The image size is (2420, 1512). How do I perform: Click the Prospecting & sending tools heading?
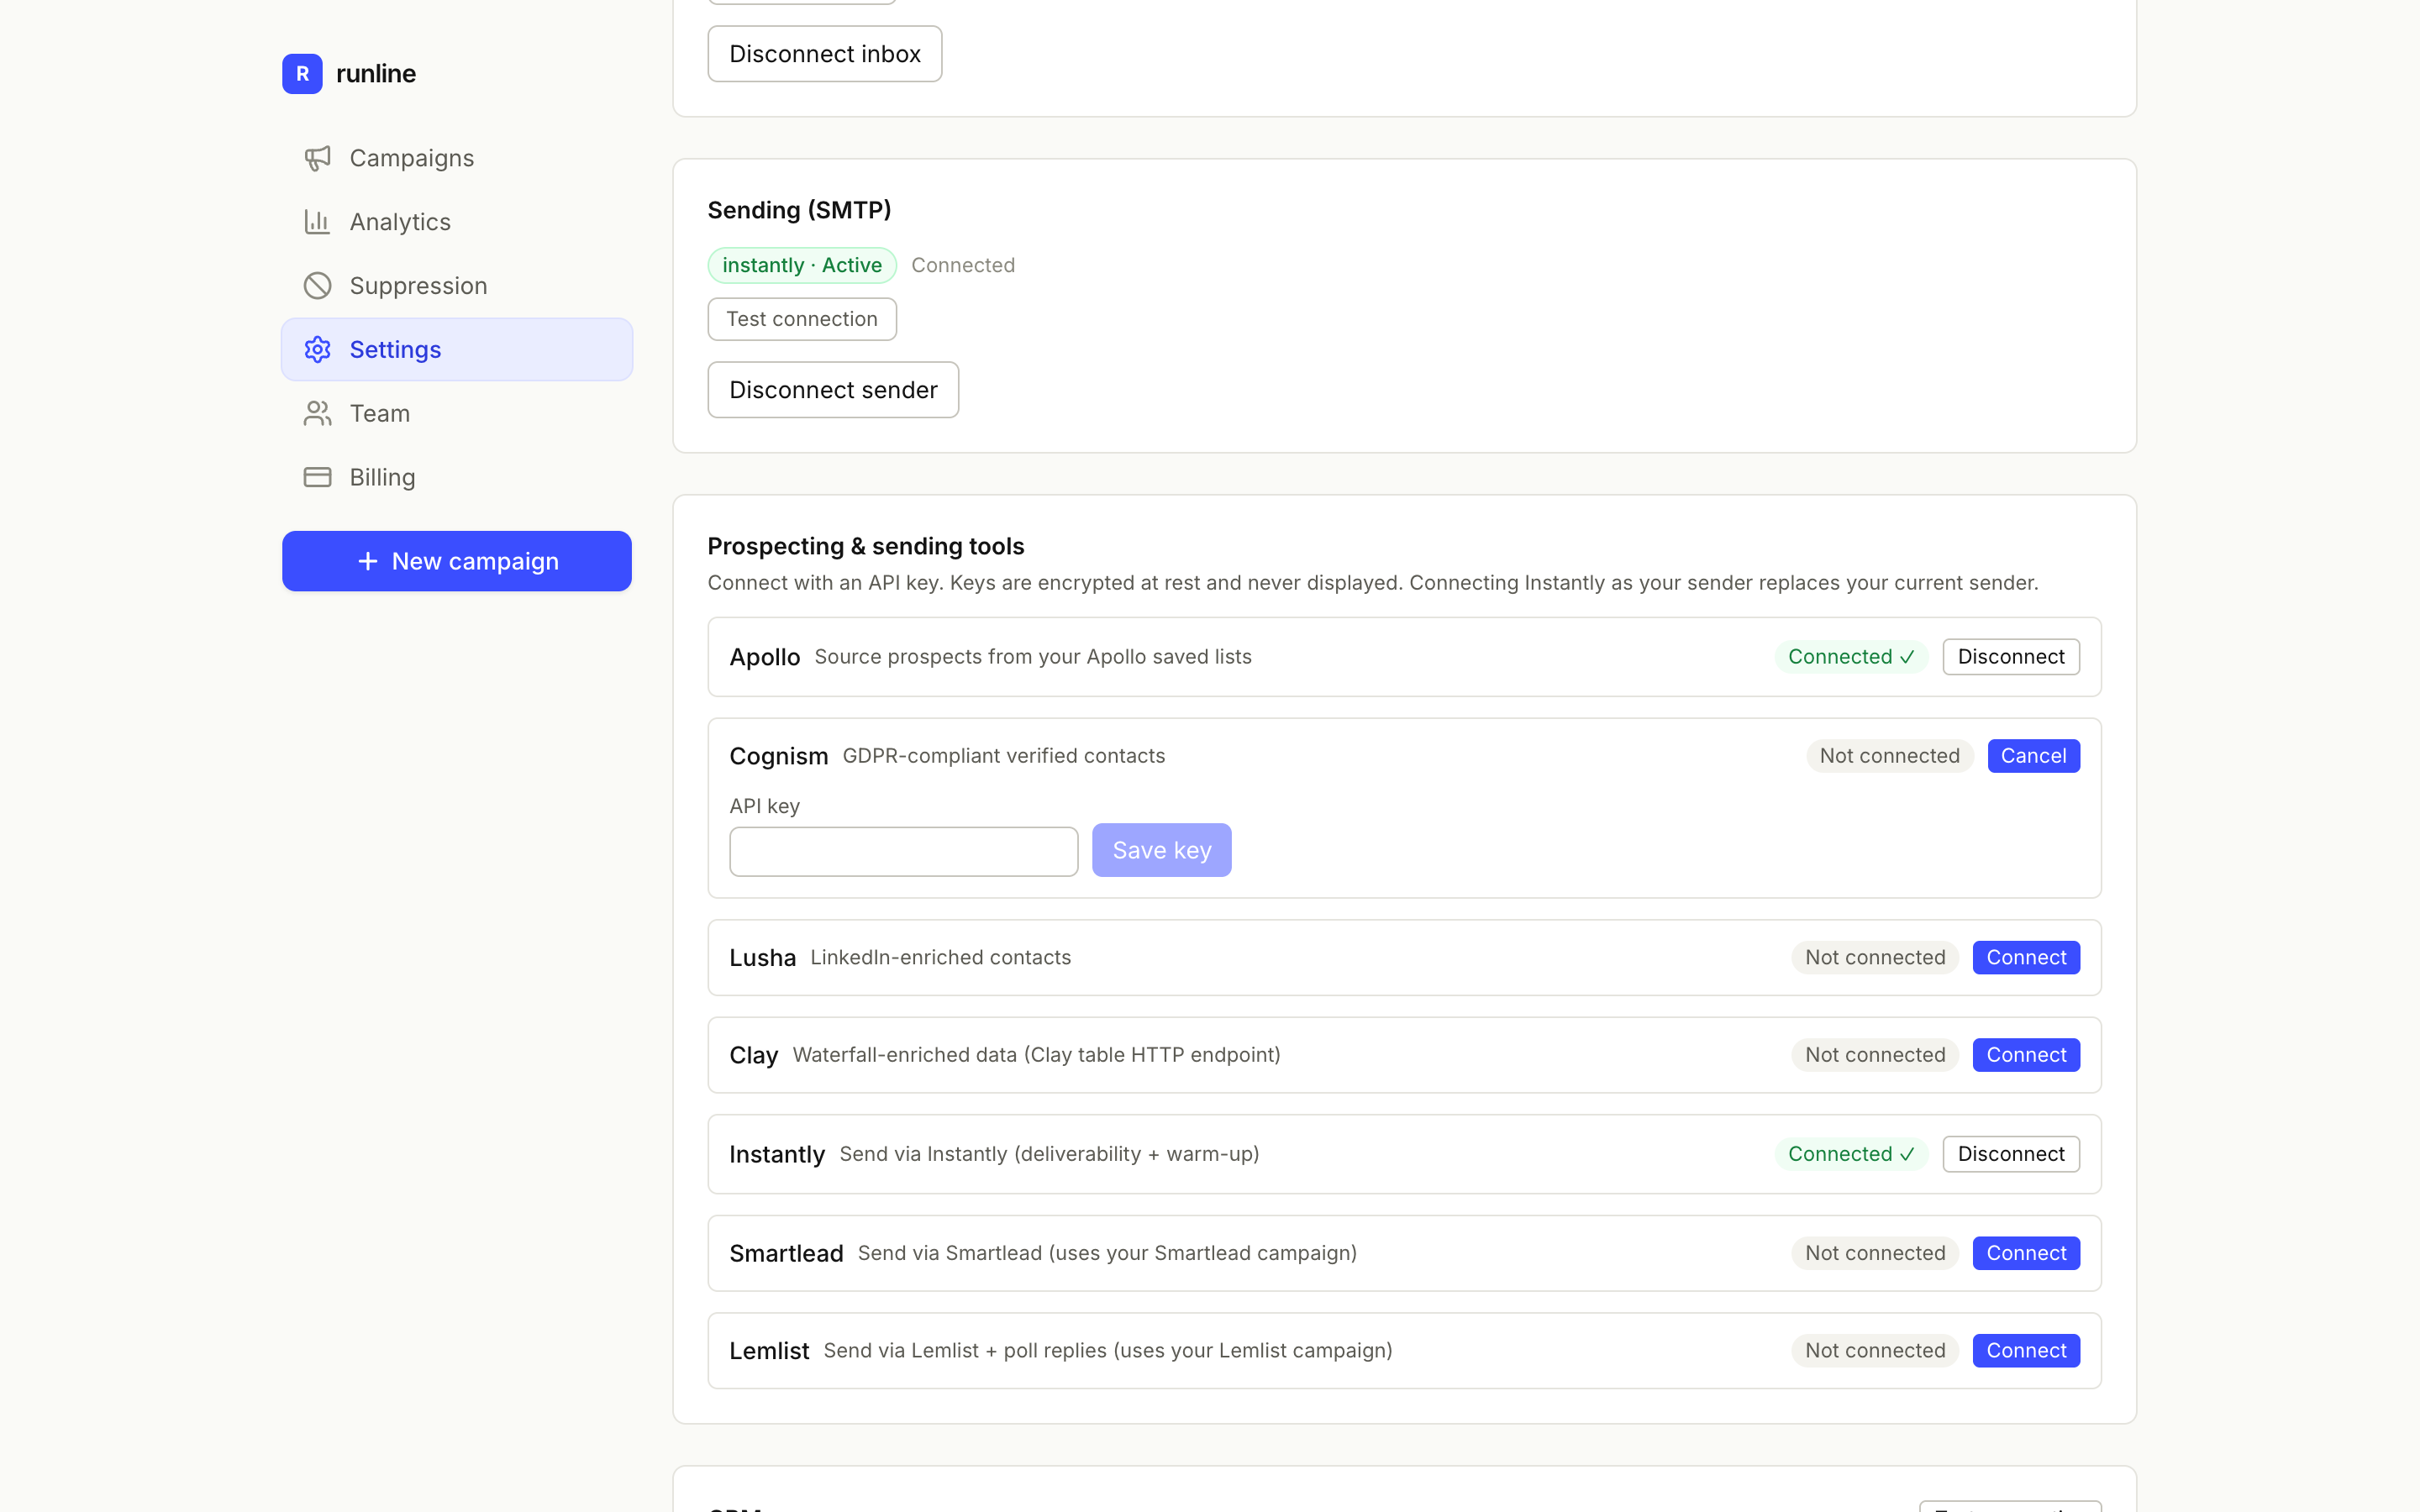click(866, 546)
